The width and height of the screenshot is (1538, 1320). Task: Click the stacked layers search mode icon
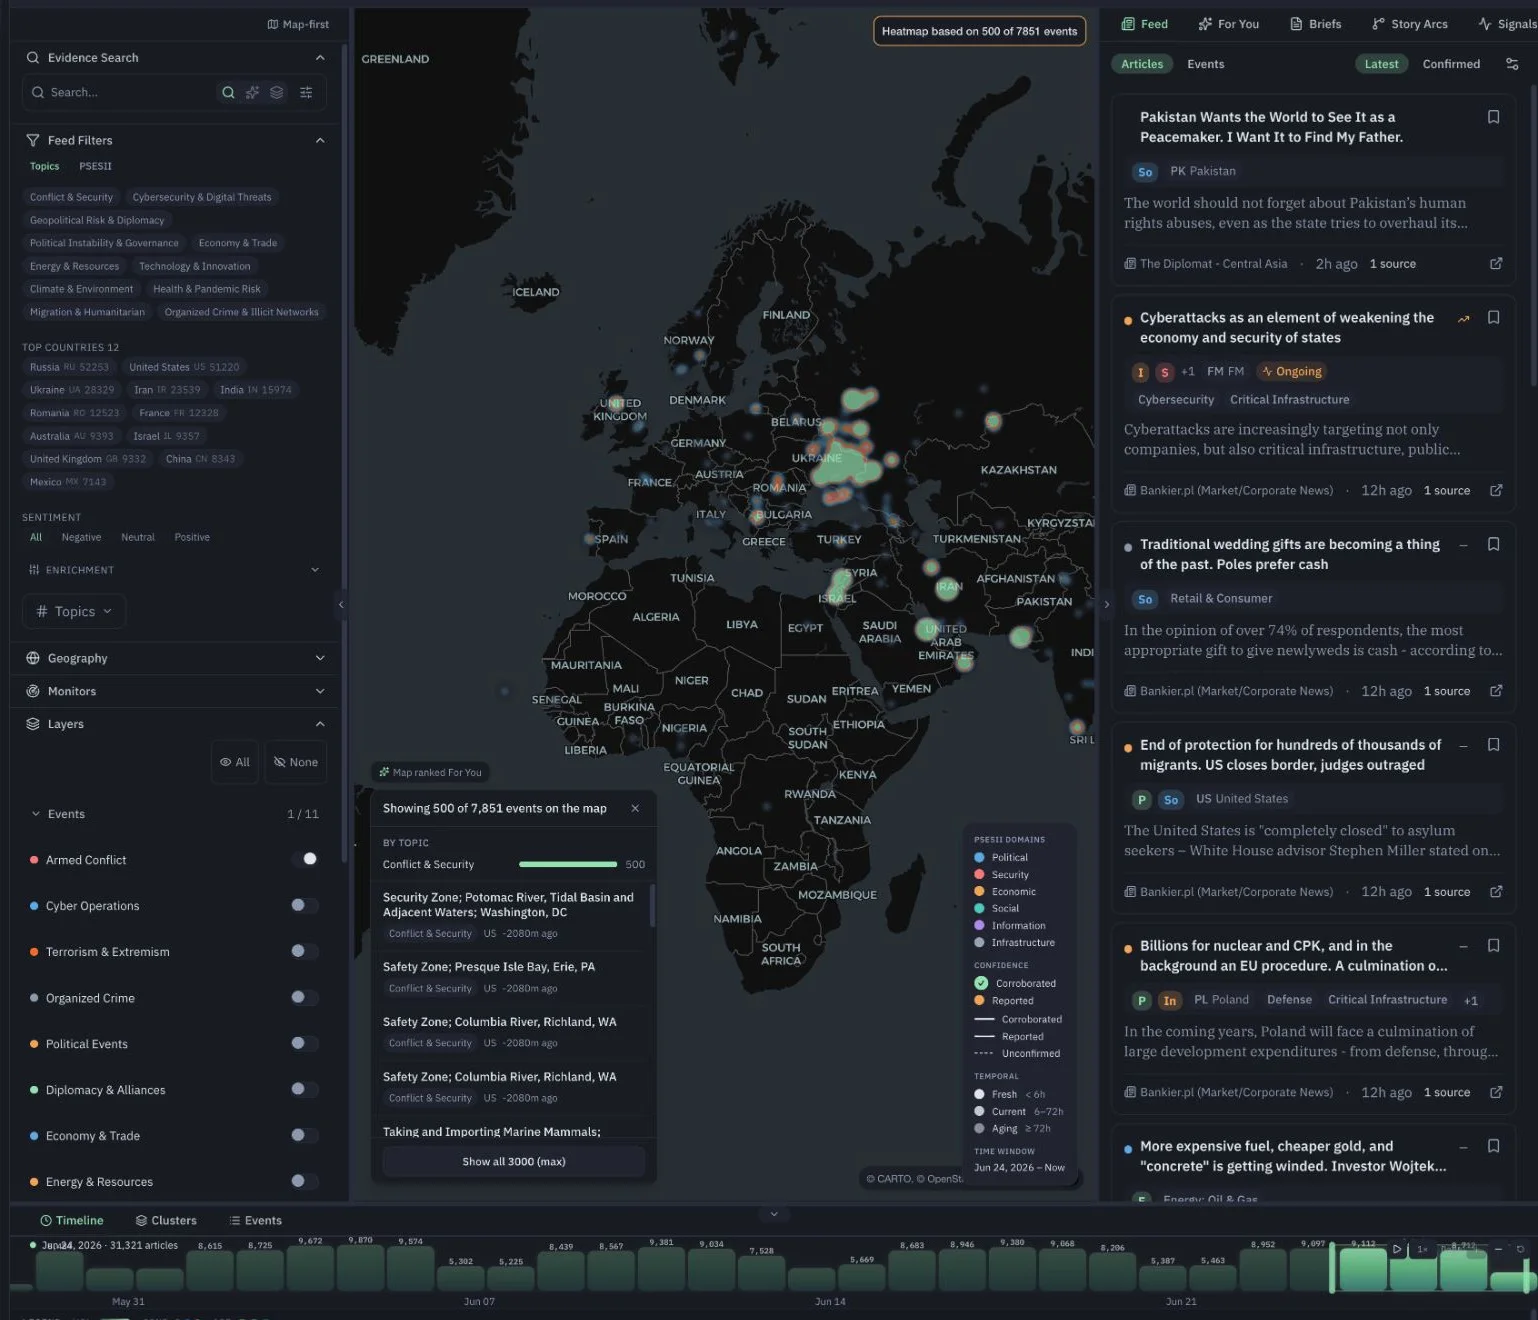(x=277, y=92)
